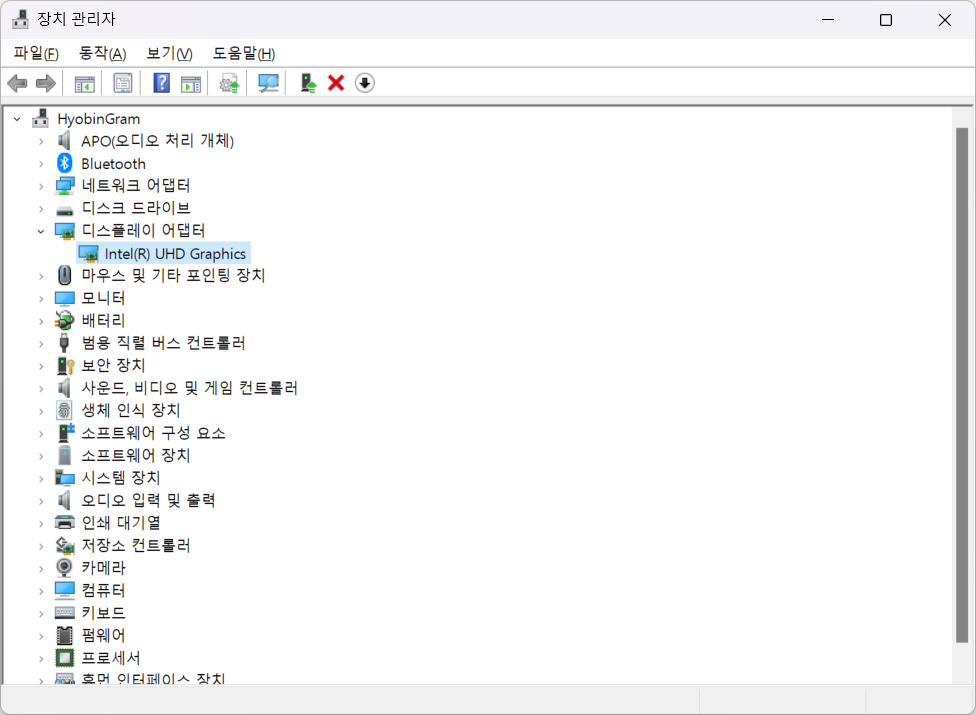Open the 동작(A) menu
Screen dimensions: 976x715
click(103, 54)
